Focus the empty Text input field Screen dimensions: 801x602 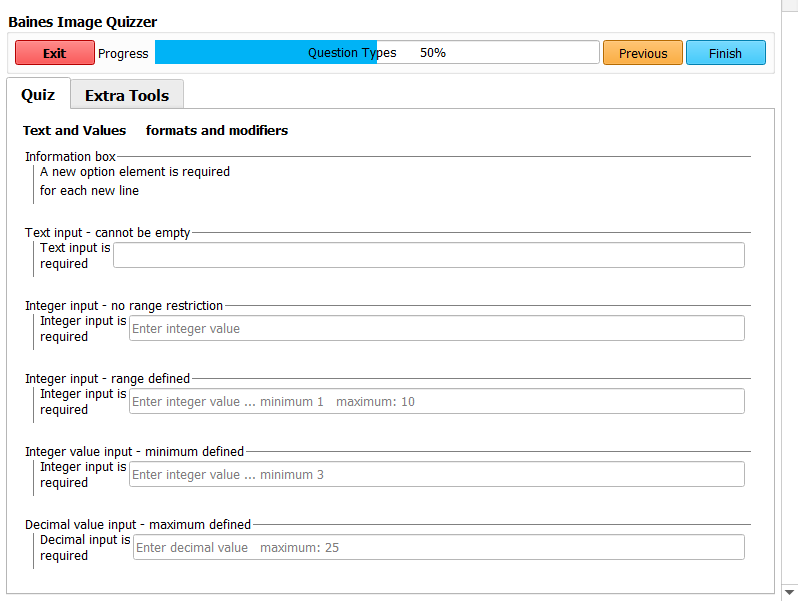pyautogui.click(x=428, y=255)
